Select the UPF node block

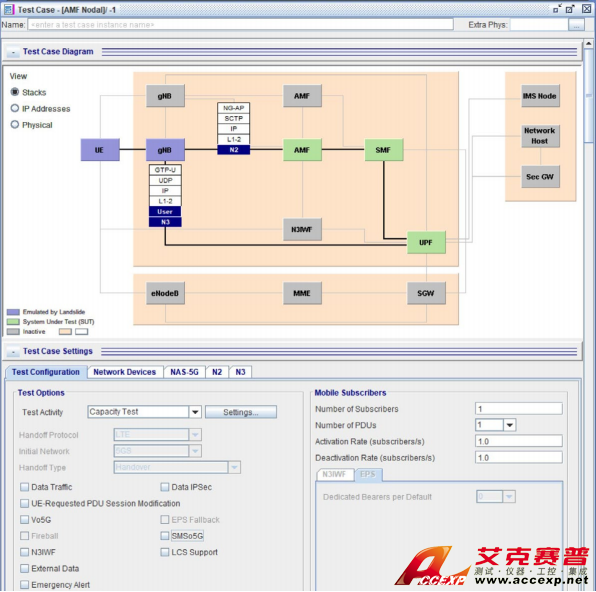point(426,242)
